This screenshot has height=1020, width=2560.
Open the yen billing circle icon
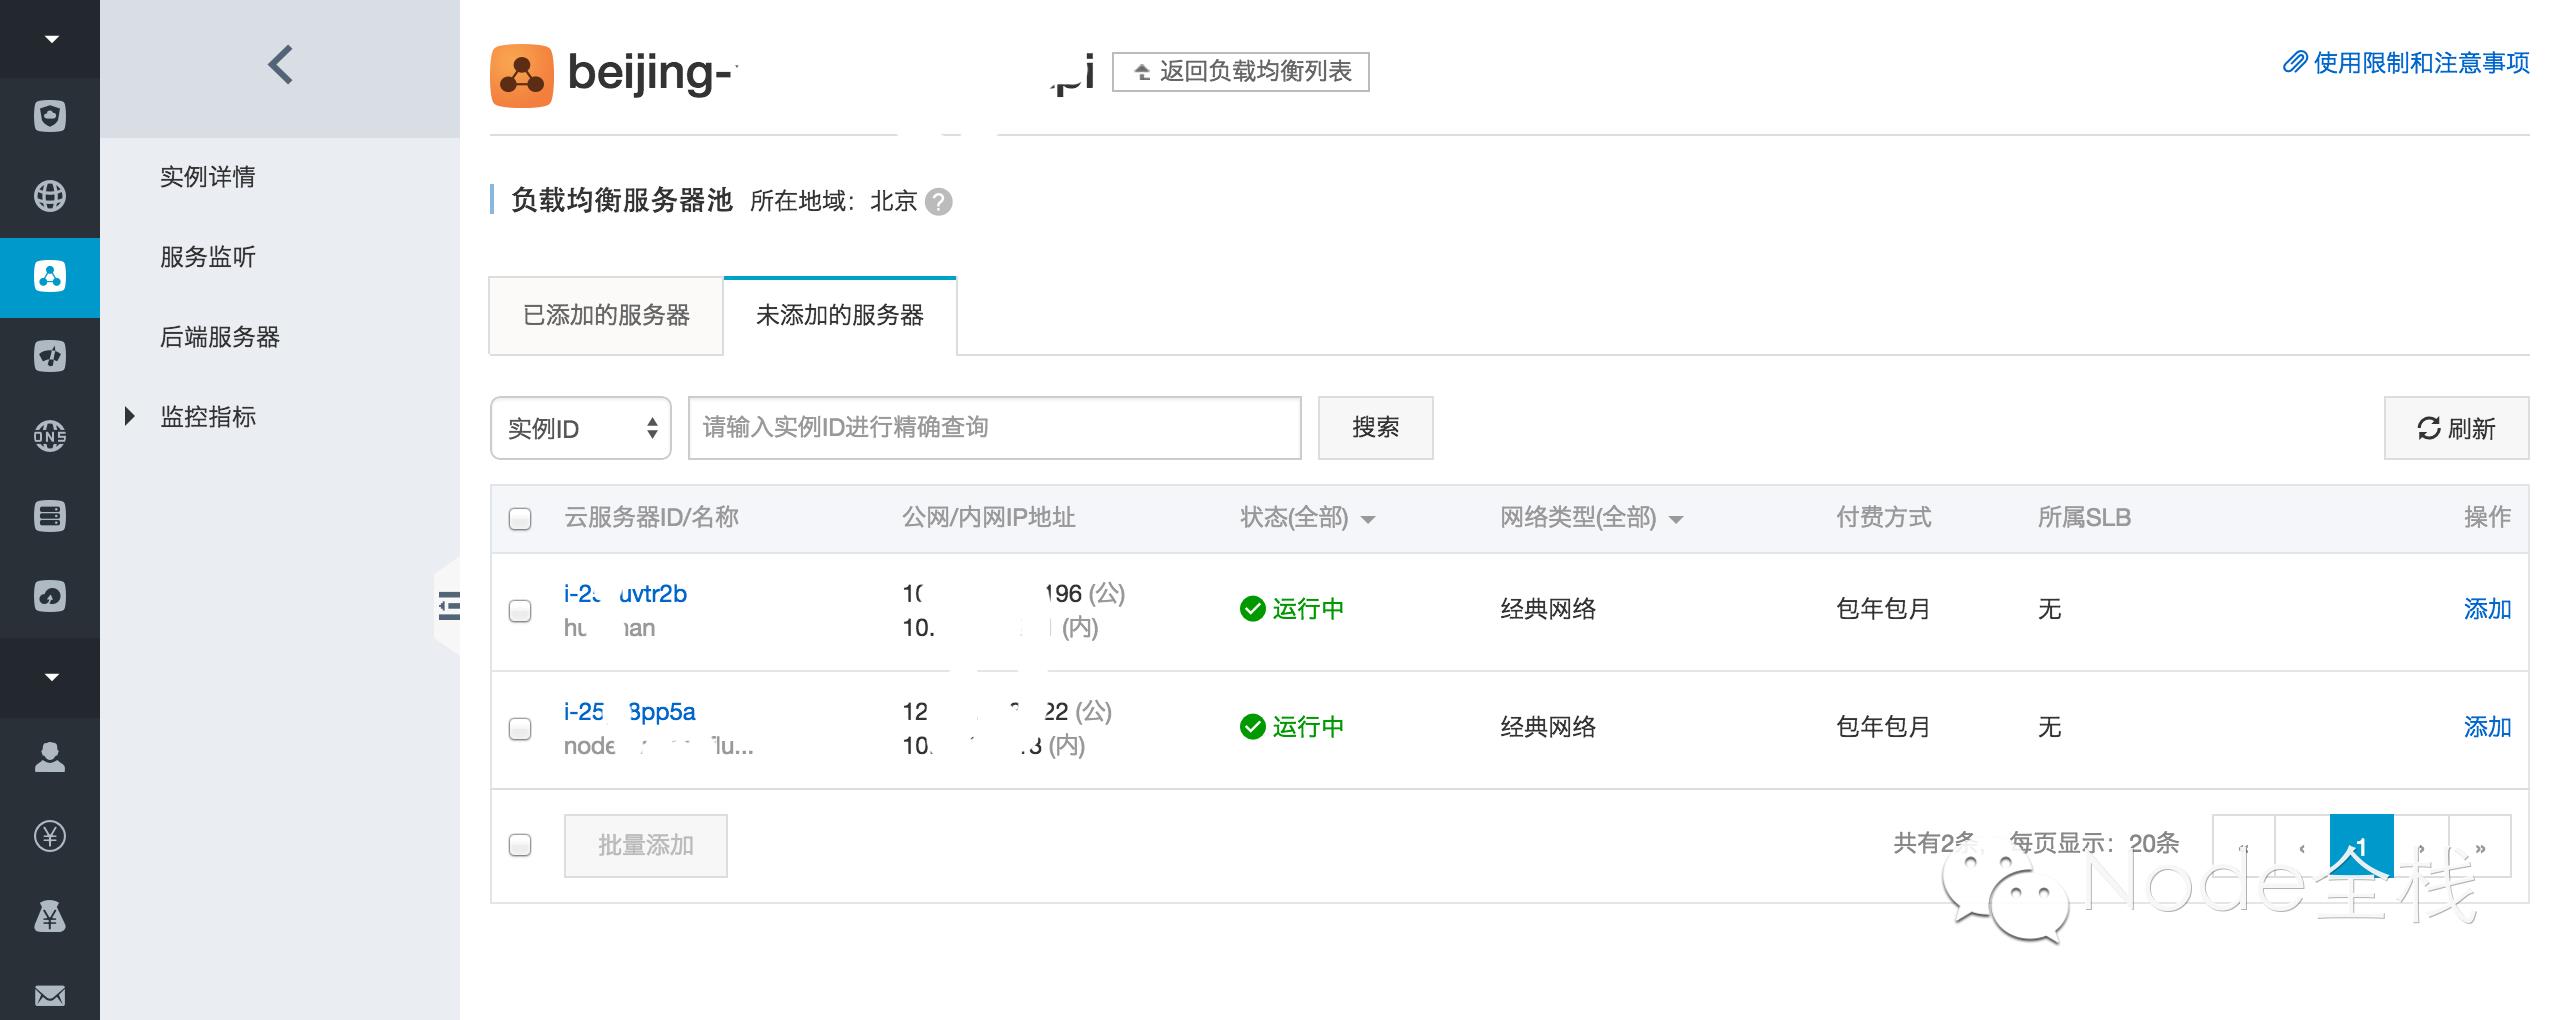click(50, 836)
